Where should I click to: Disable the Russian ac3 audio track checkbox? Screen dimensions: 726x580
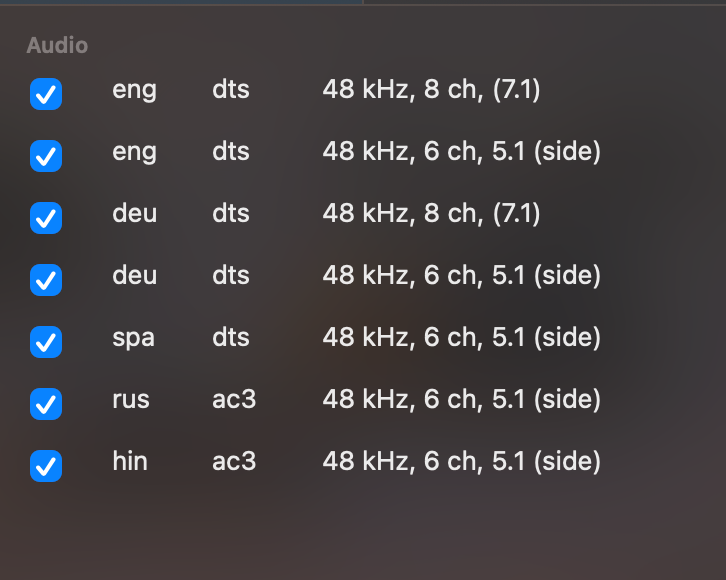(x=46, y=404)
